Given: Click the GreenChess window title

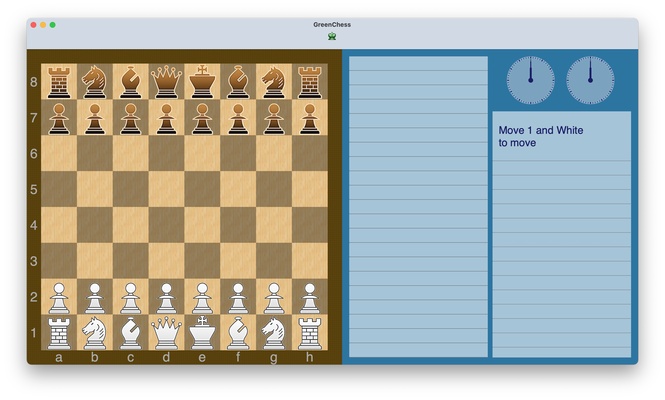Looking at the screenshot, I should tap(332, 25).
